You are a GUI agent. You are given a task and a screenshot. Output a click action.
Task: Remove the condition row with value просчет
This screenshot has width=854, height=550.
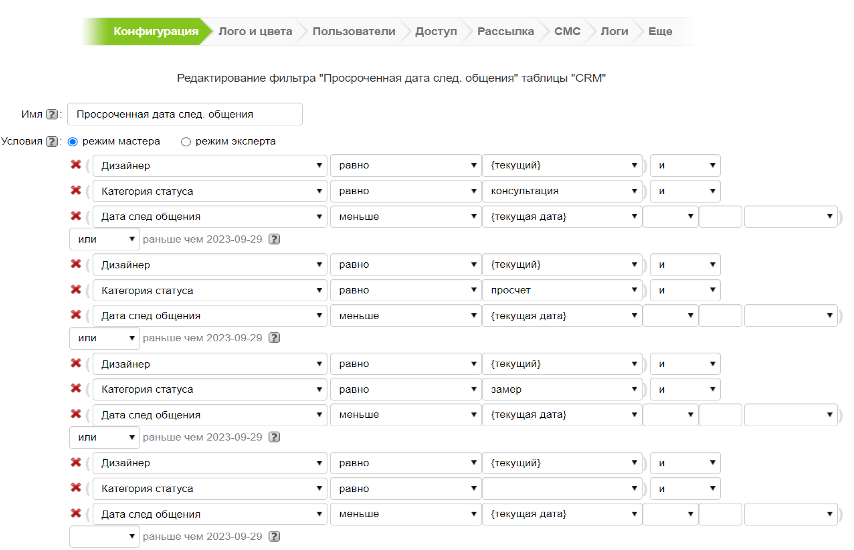click(76, 290)
